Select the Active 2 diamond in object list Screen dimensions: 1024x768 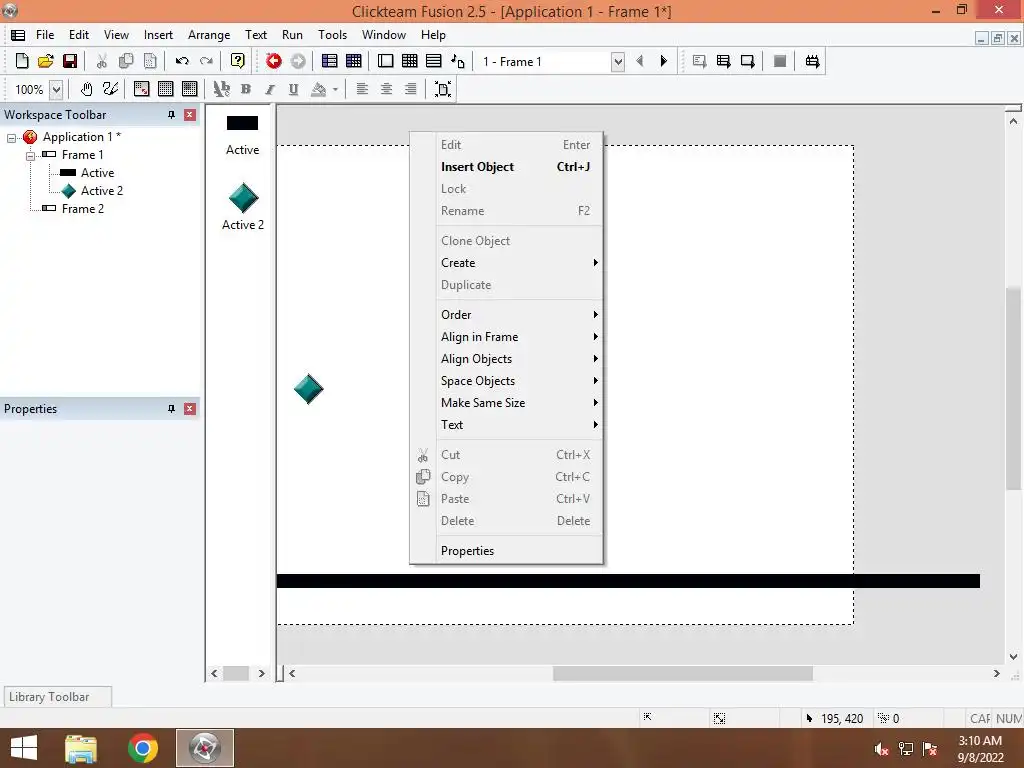click(243, 197)
